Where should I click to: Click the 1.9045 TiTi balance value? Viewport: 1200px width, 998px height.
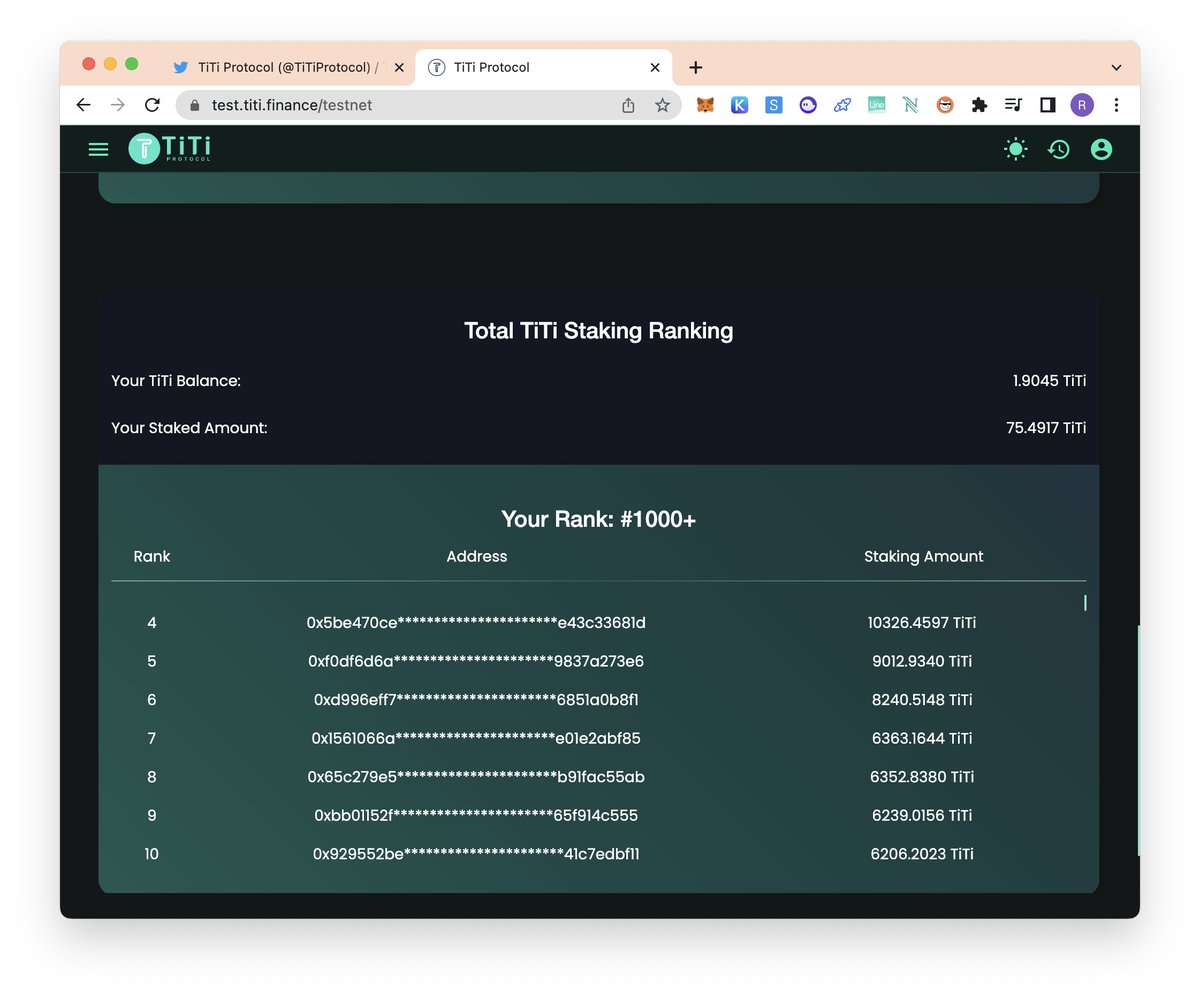click(1049, 381)
